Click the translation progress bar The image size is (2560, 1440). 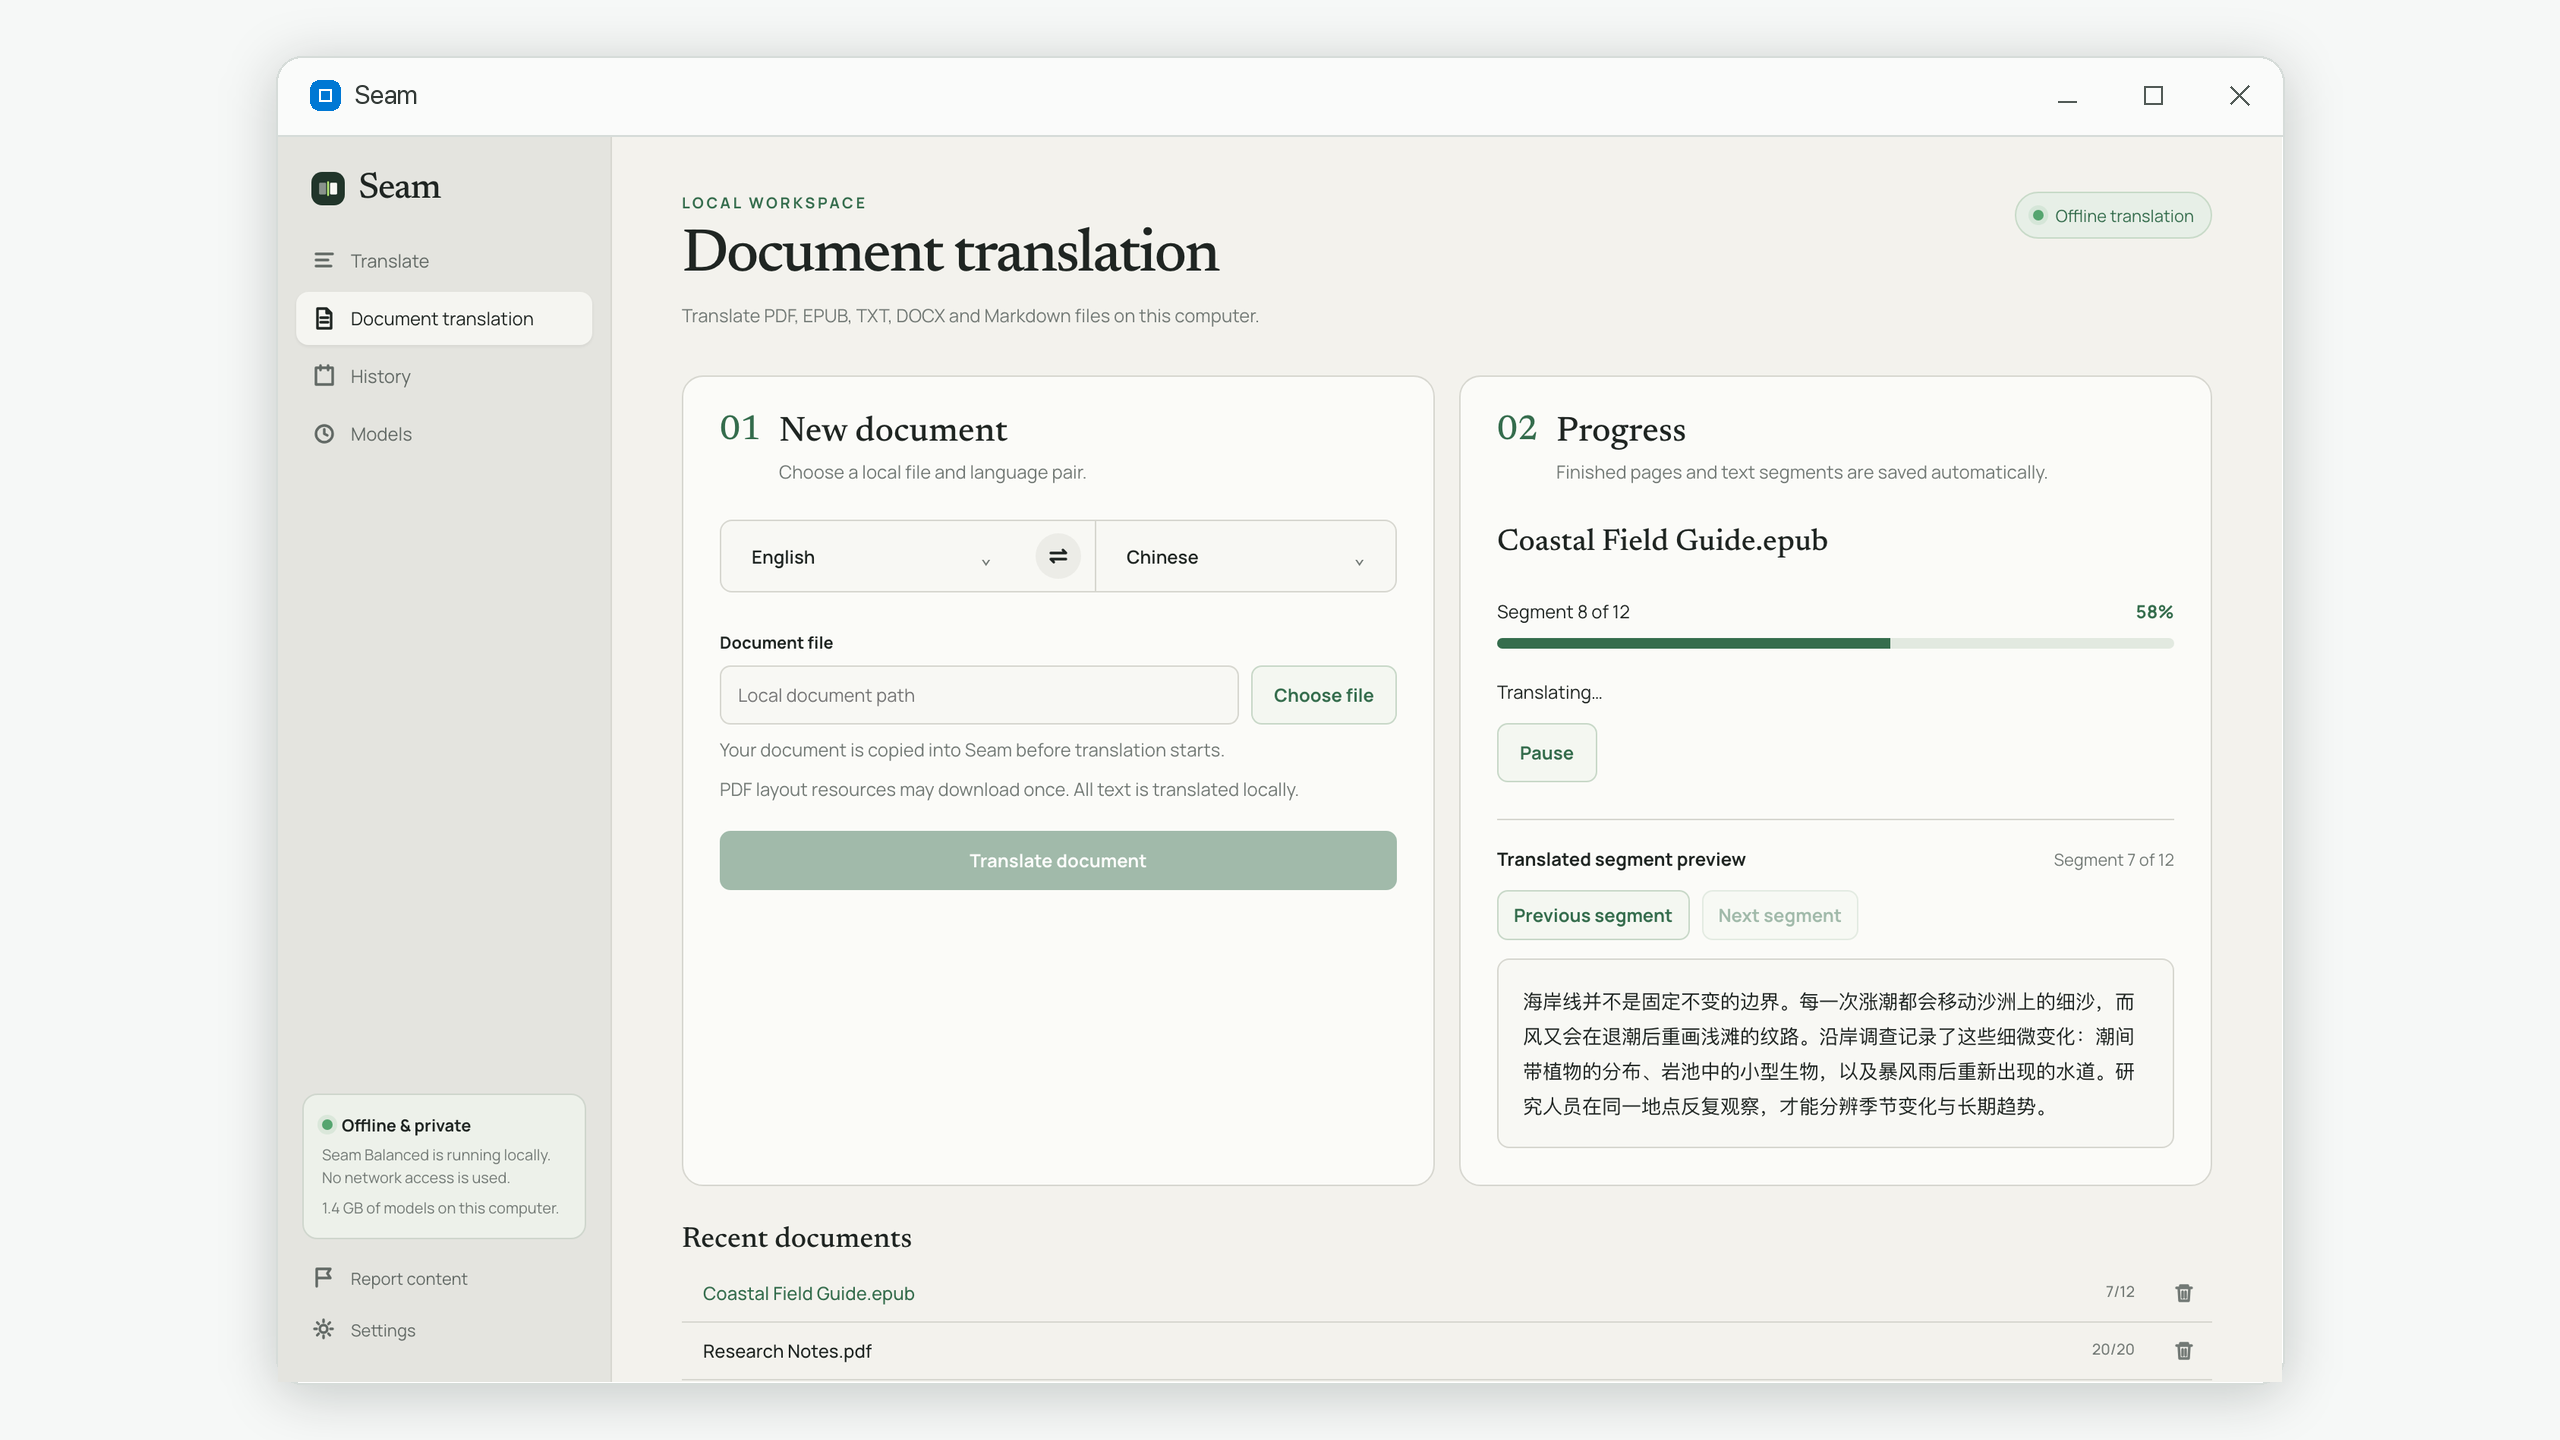(1835, 643)
